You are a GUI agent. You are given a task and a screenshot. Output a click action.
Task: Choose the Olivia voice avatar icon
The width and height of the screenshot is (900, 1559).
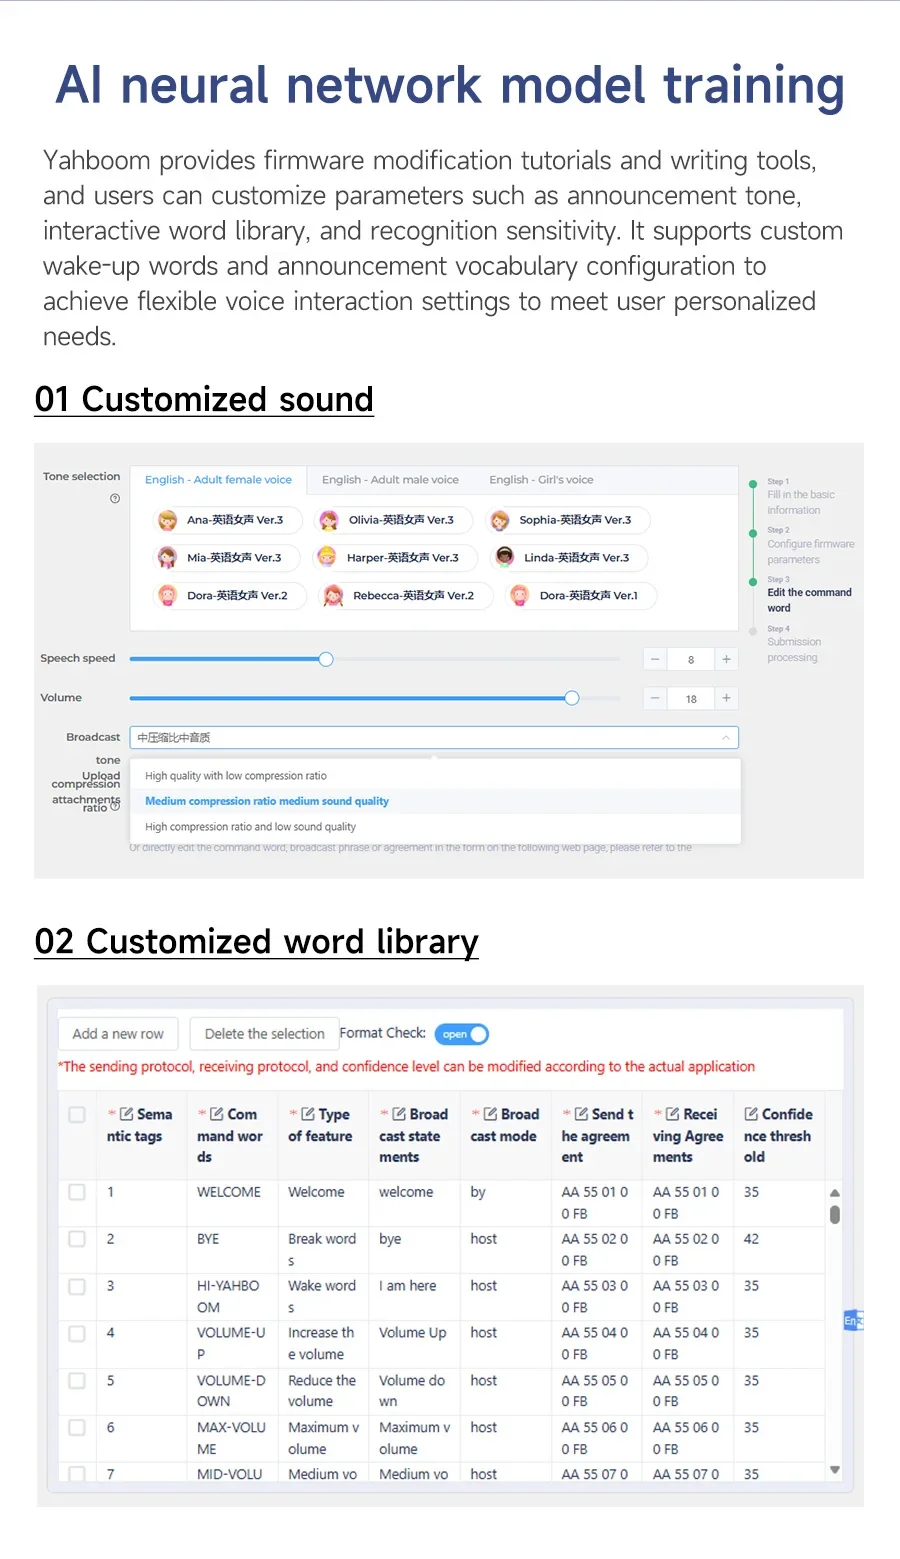pyautogui.click(x=328, y=520)
